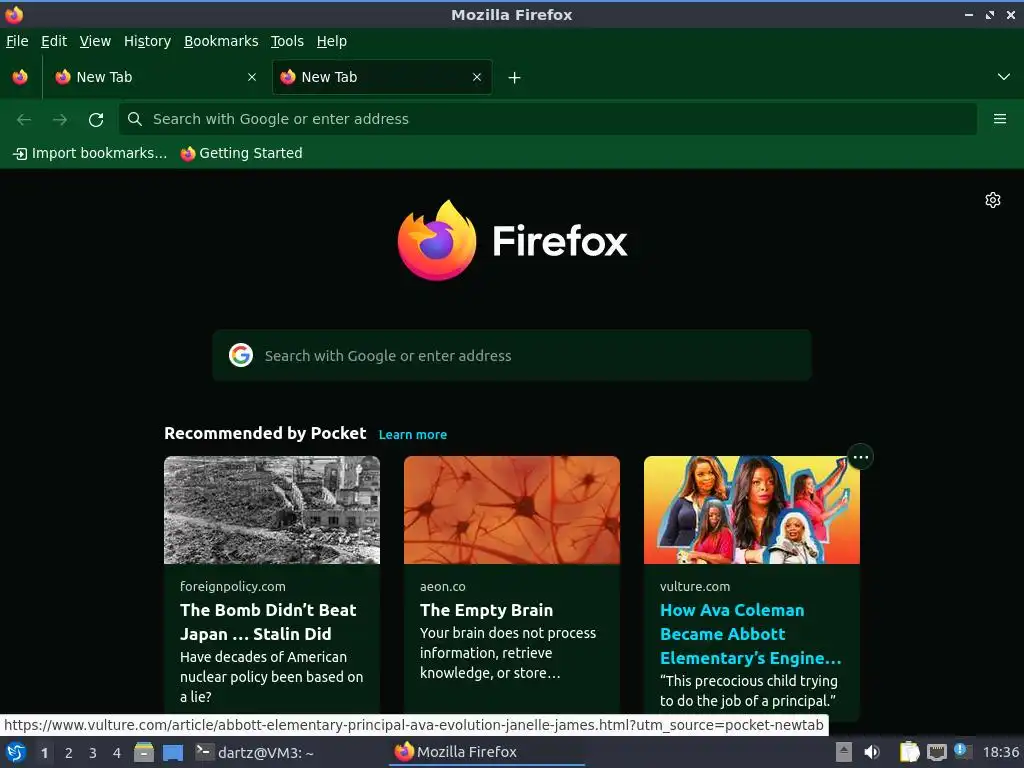
Task: Open the hamburger application menu
Action: 1000,119
